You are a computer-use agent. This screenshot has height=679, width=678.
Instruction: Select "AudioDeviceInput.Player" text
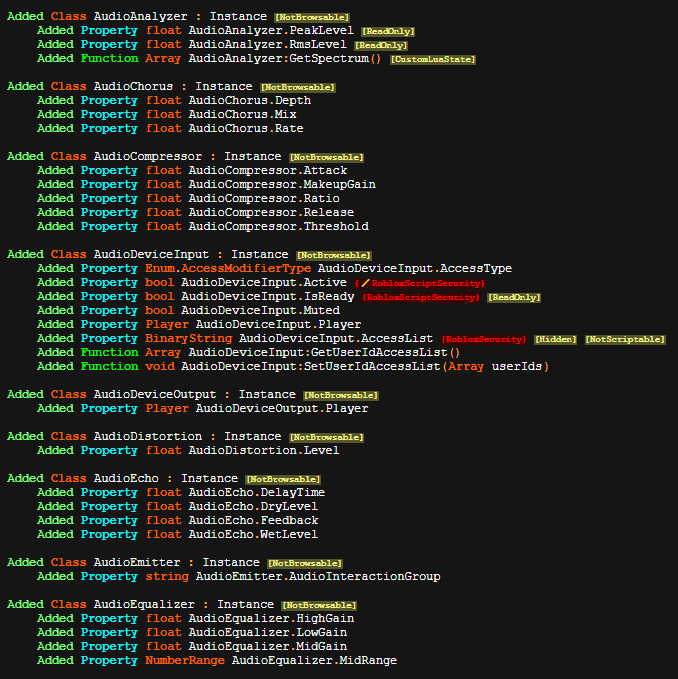278,324
